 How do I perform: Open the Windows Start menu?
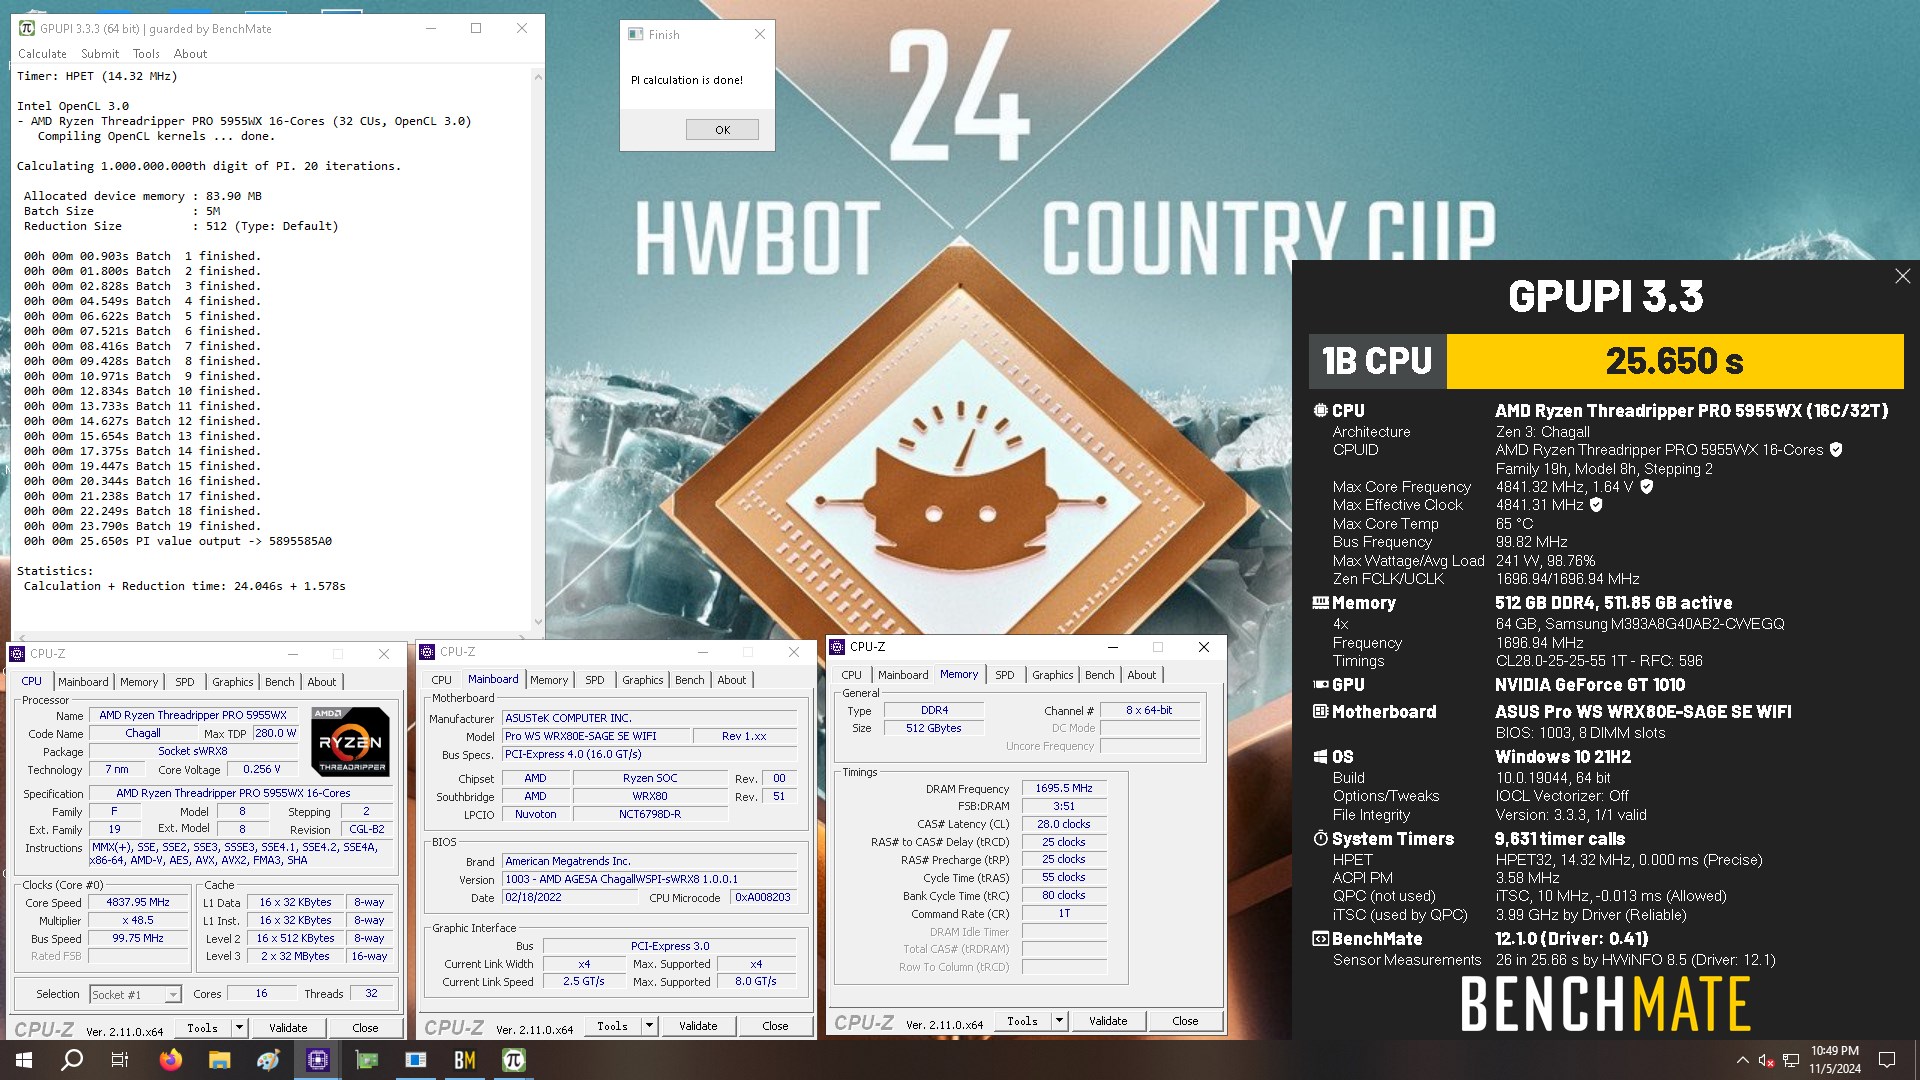click(23, 1060)
